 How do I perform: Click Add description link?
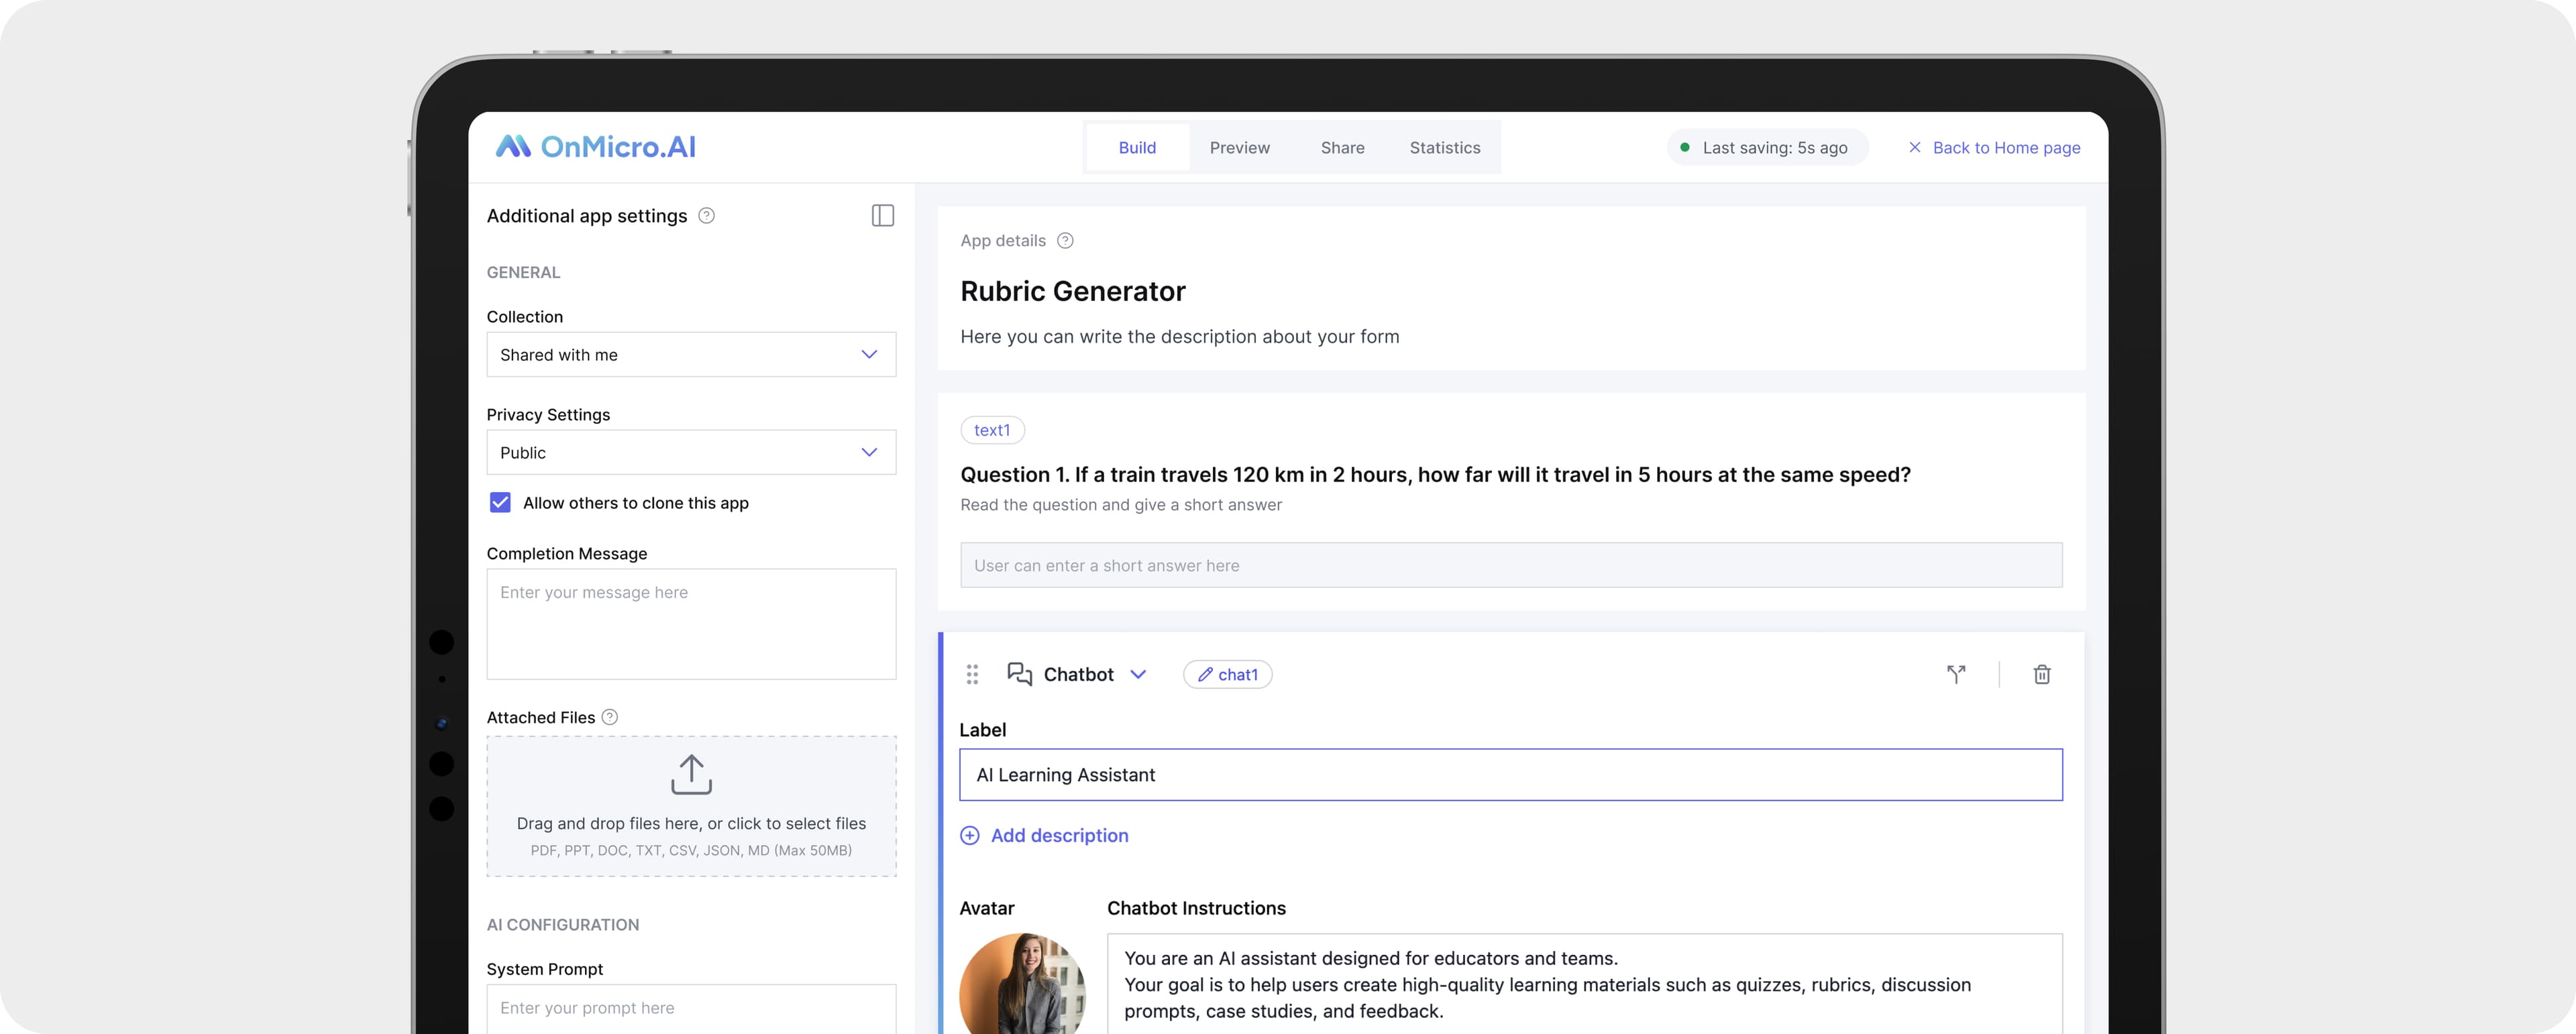(x=1059, y=836)
